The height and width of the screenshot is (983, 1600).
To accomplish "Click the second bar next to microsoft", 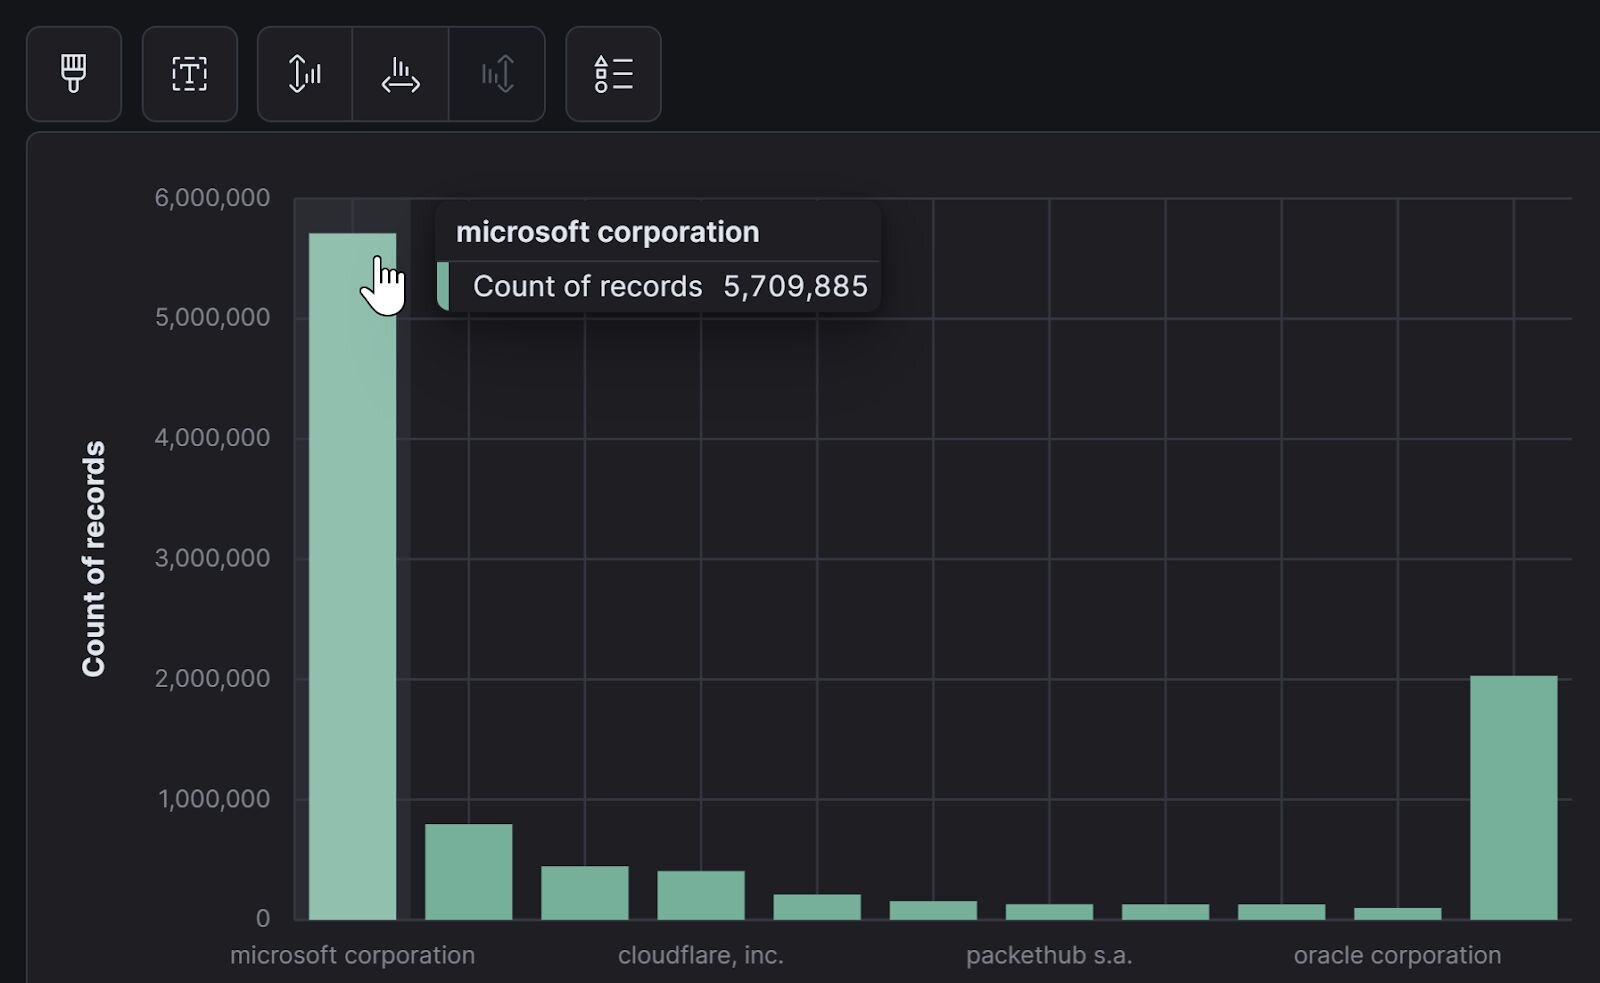I will click(468, 870).
